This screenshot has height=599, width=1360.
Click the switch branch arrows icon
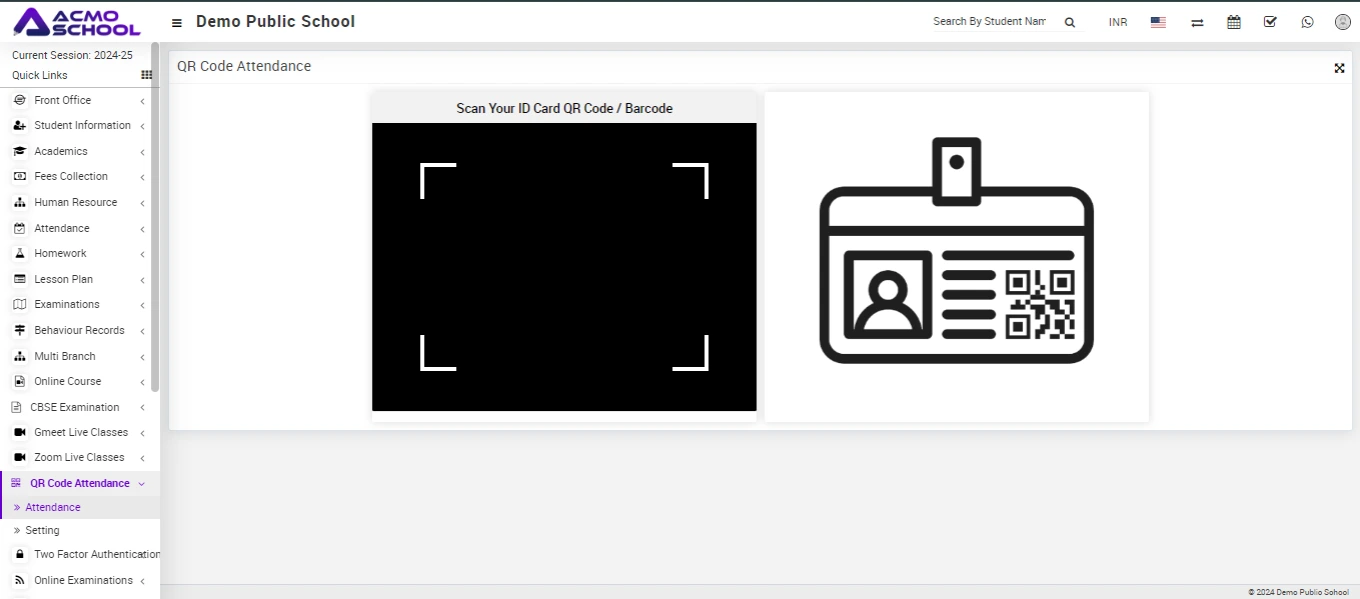coord(1197,22)
